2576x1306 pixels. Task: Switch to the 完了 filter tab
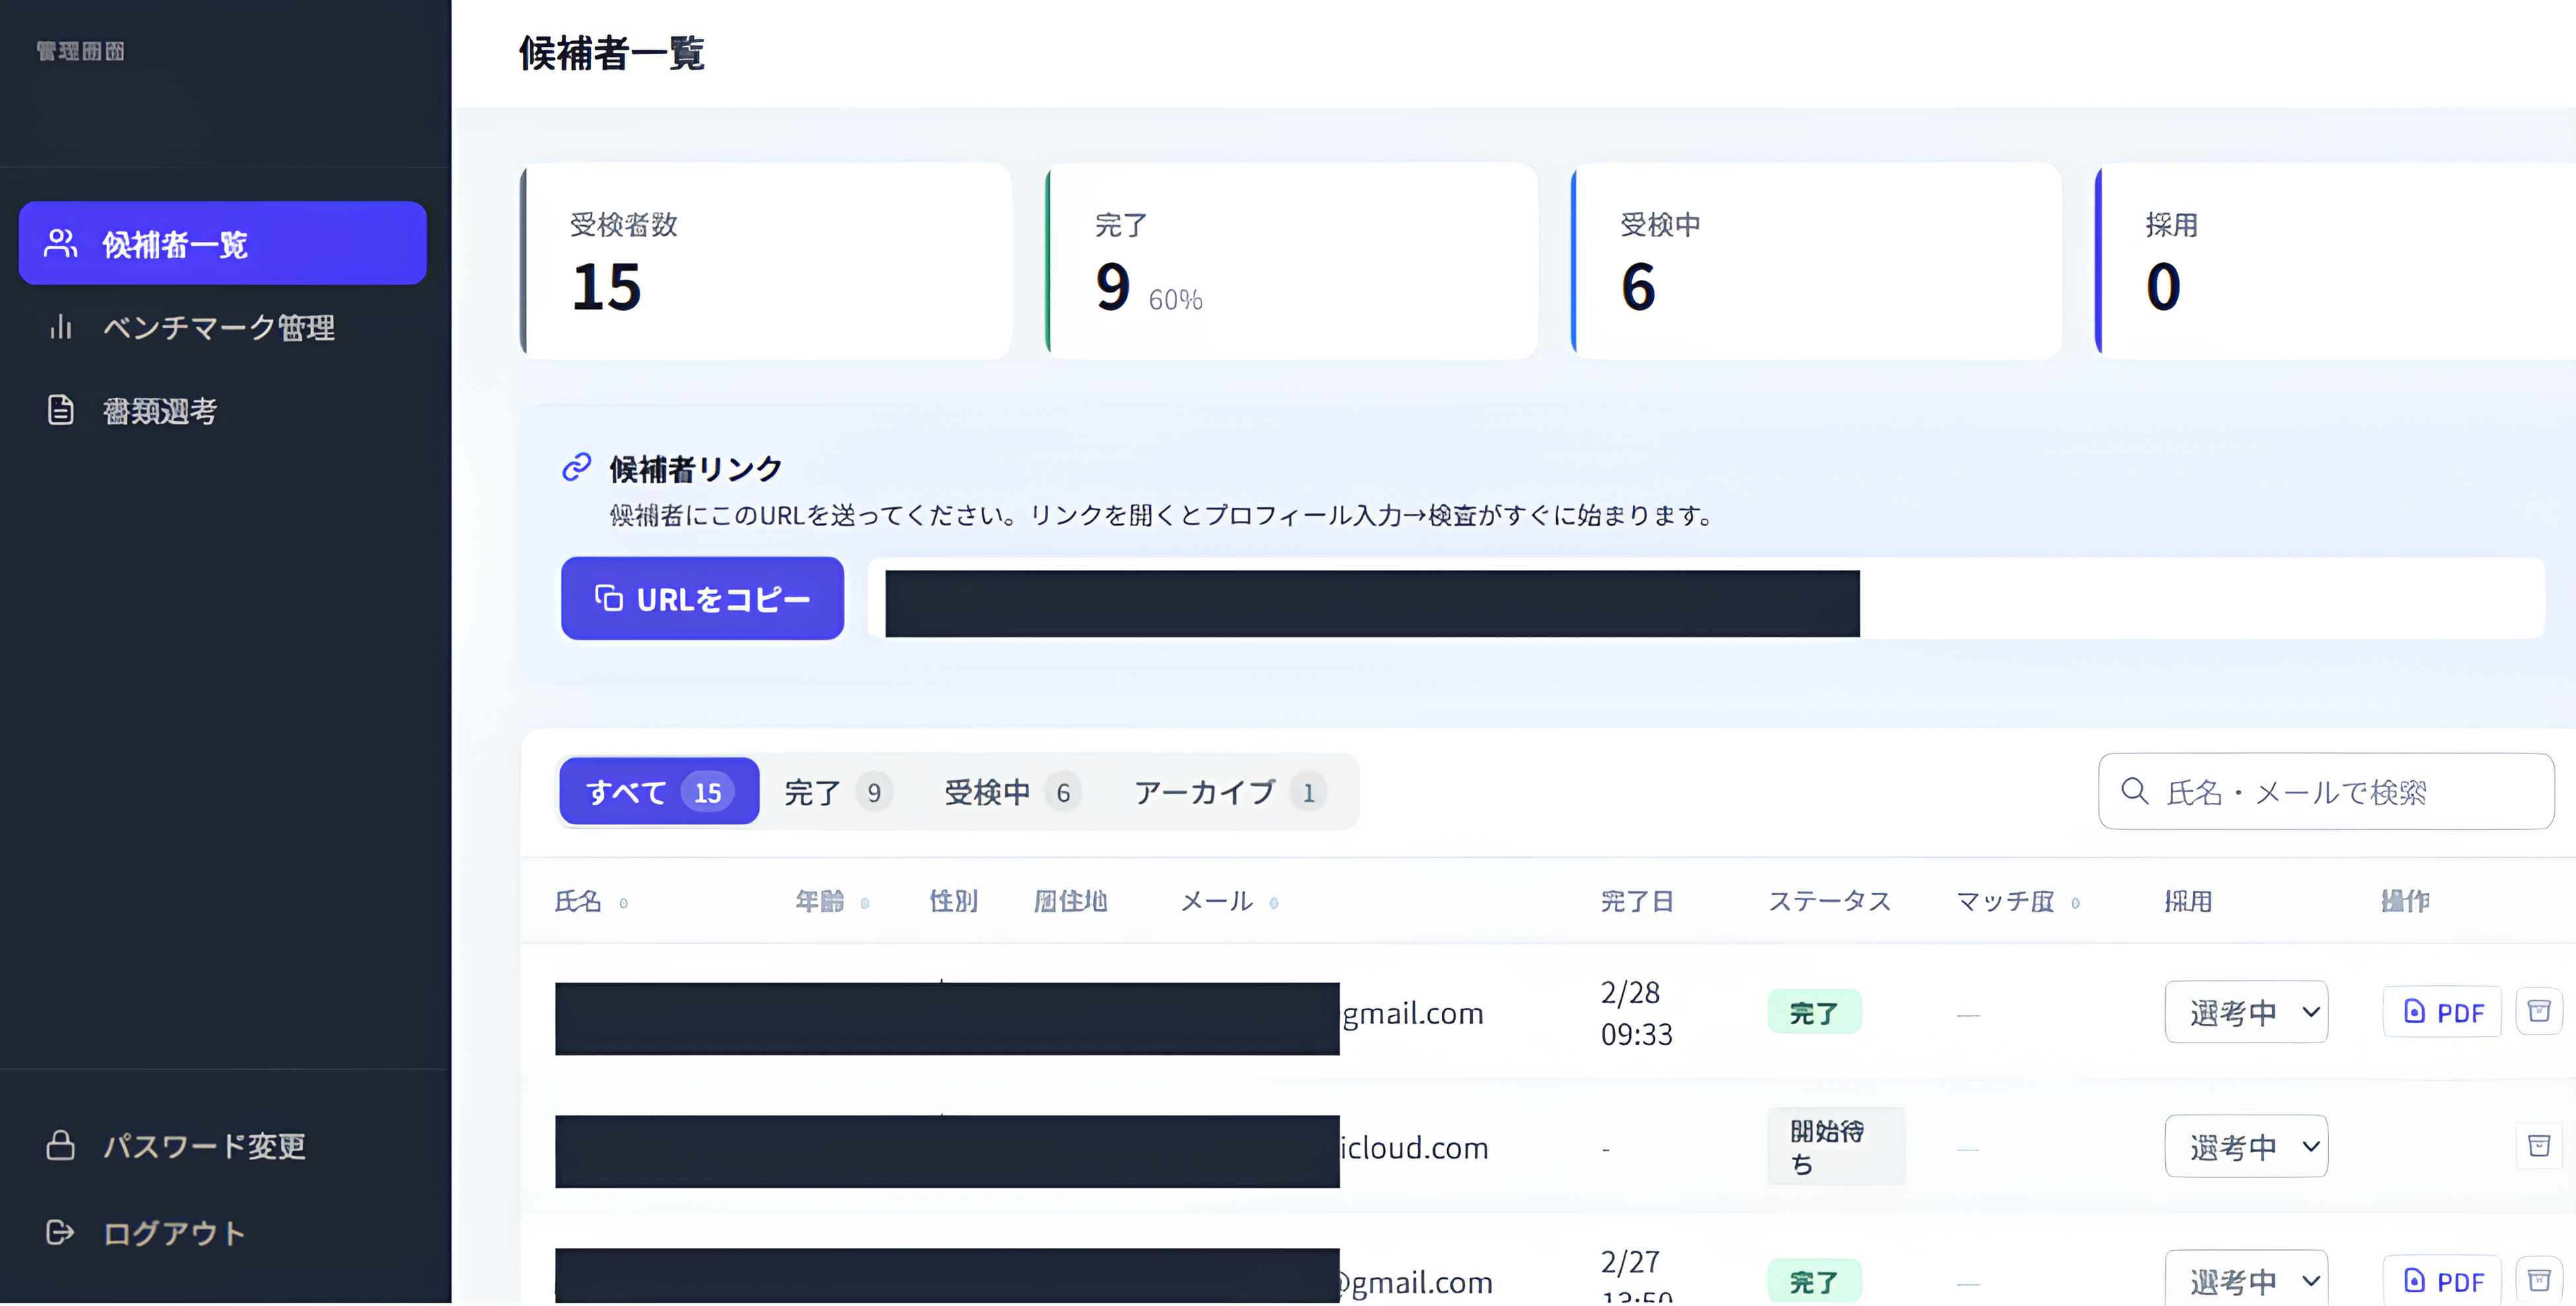pyautogui.click(x=836, y=792)
